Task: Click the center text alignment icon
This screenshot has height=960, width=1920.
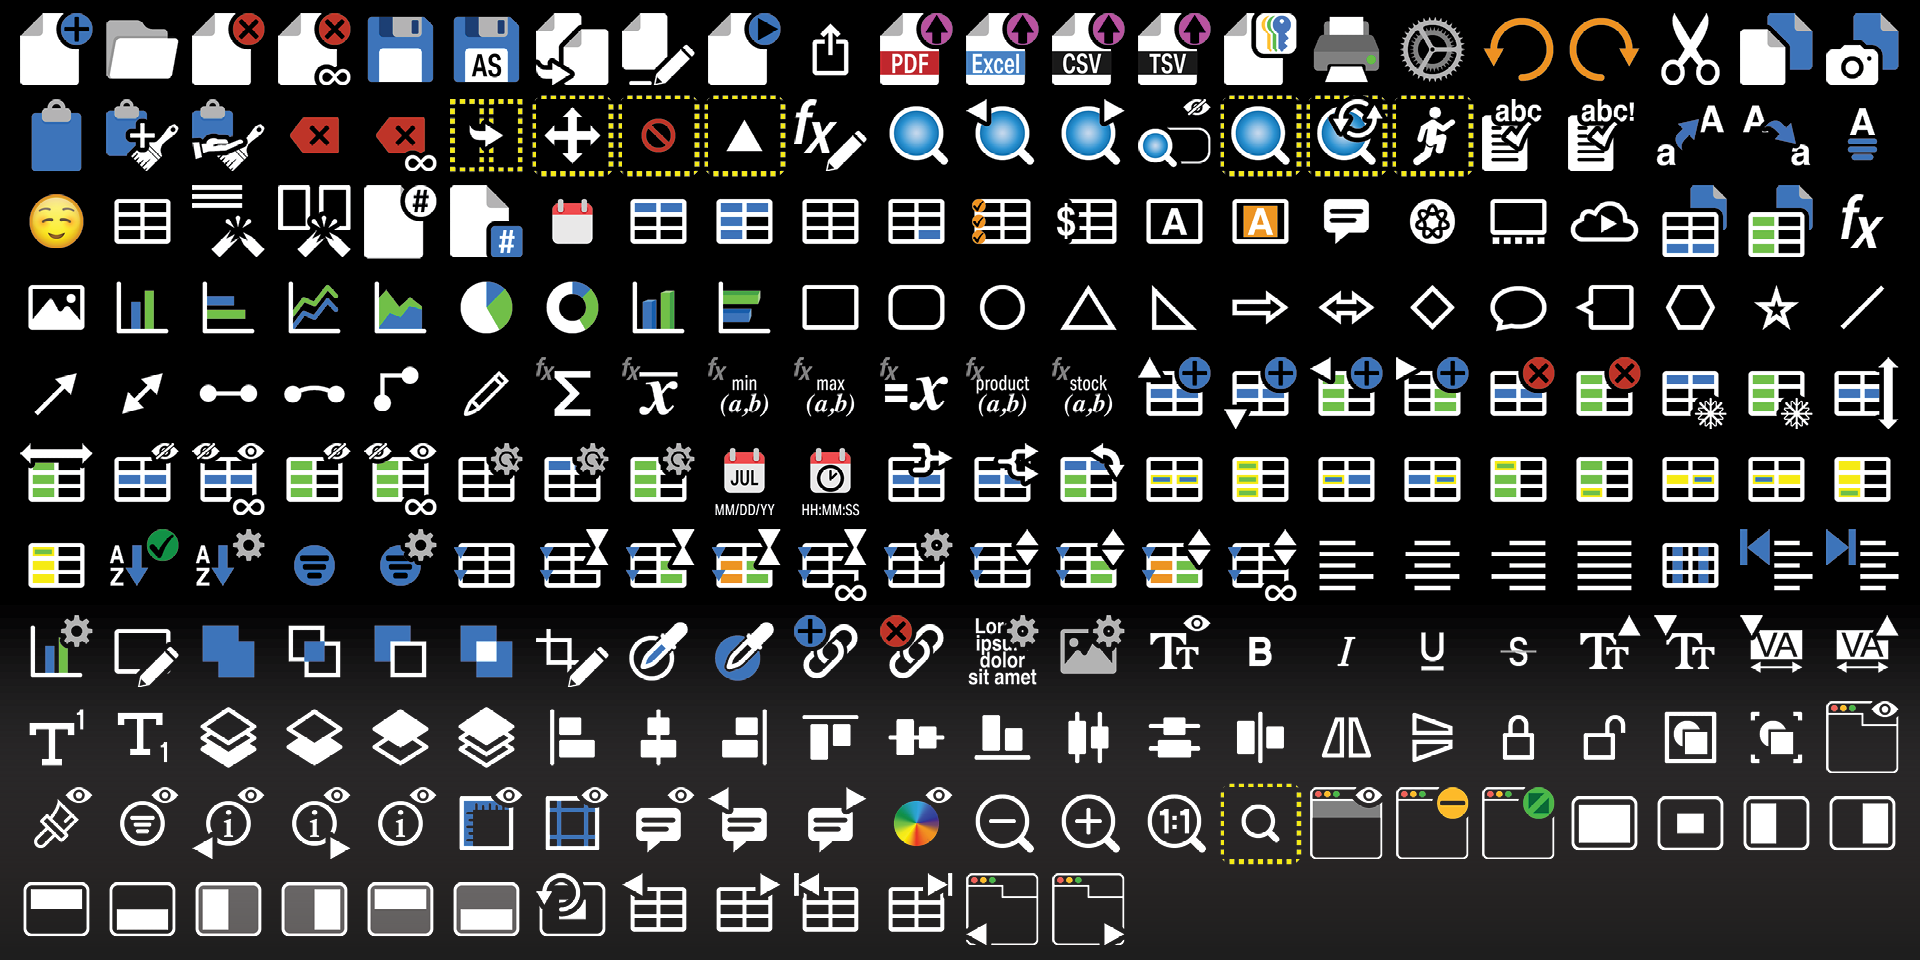Action: point(1432,566)
